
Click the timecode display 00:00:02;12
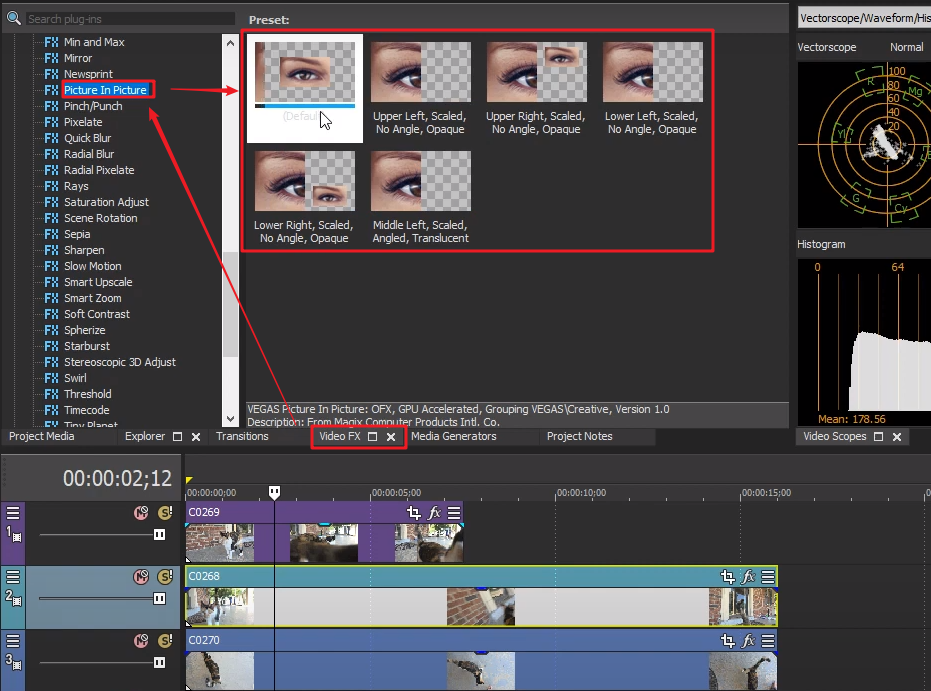point(117,478)
